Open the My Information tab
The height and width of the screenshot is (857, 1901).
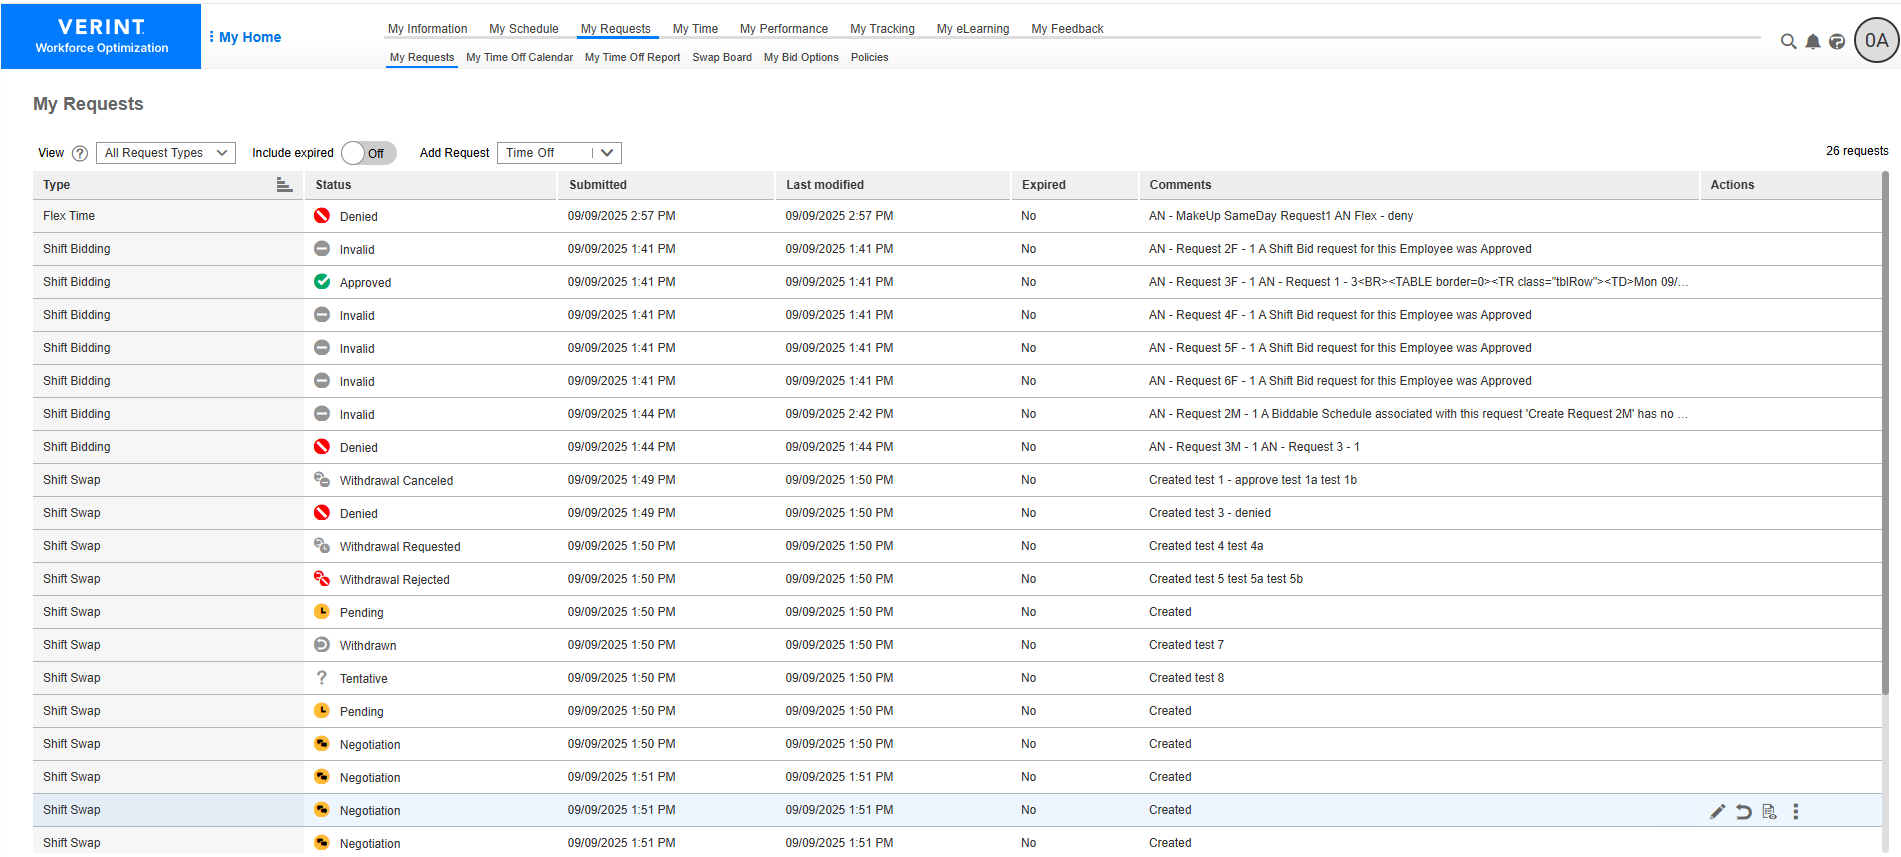(428, 29)
